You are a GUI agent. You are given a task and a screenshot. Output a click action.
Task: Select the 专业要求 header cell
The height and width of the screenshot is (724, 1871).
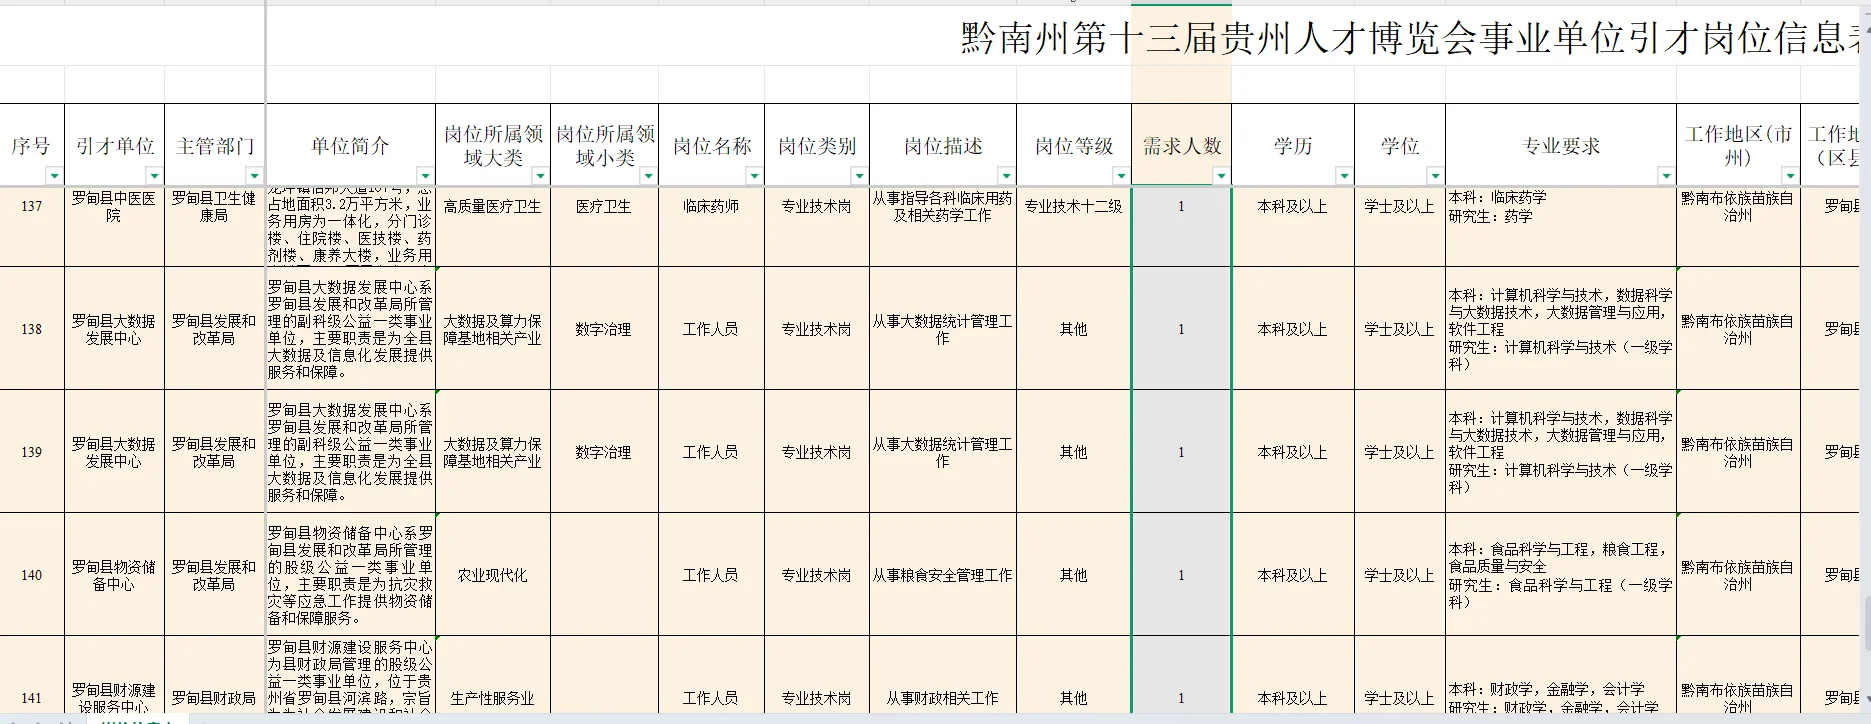(x=1561, y=146)
